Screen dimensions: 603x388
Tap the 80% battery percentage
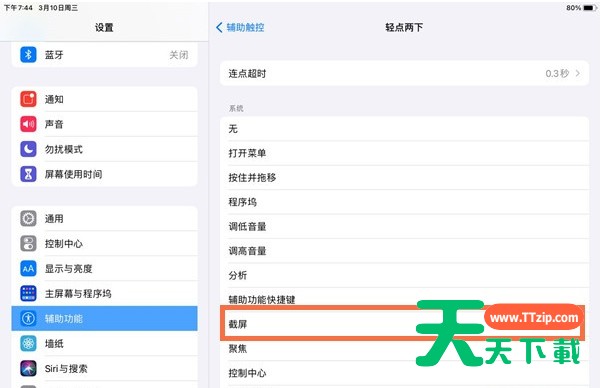[573, 8]
